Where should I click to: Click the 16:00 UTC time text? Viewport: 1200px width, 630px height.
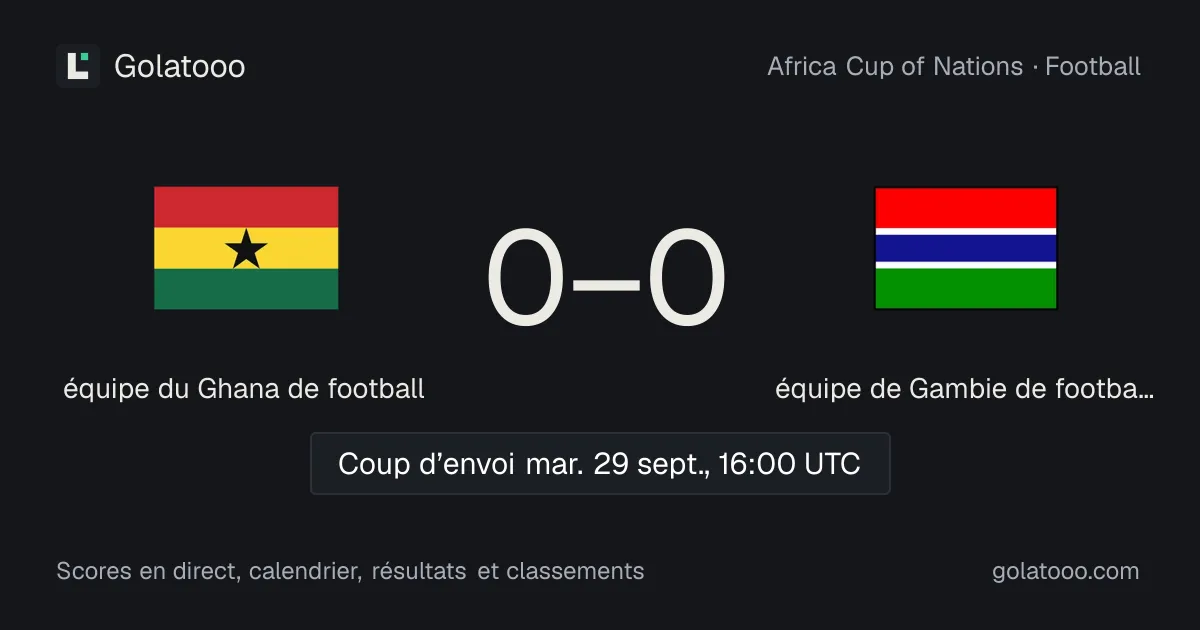789,464
